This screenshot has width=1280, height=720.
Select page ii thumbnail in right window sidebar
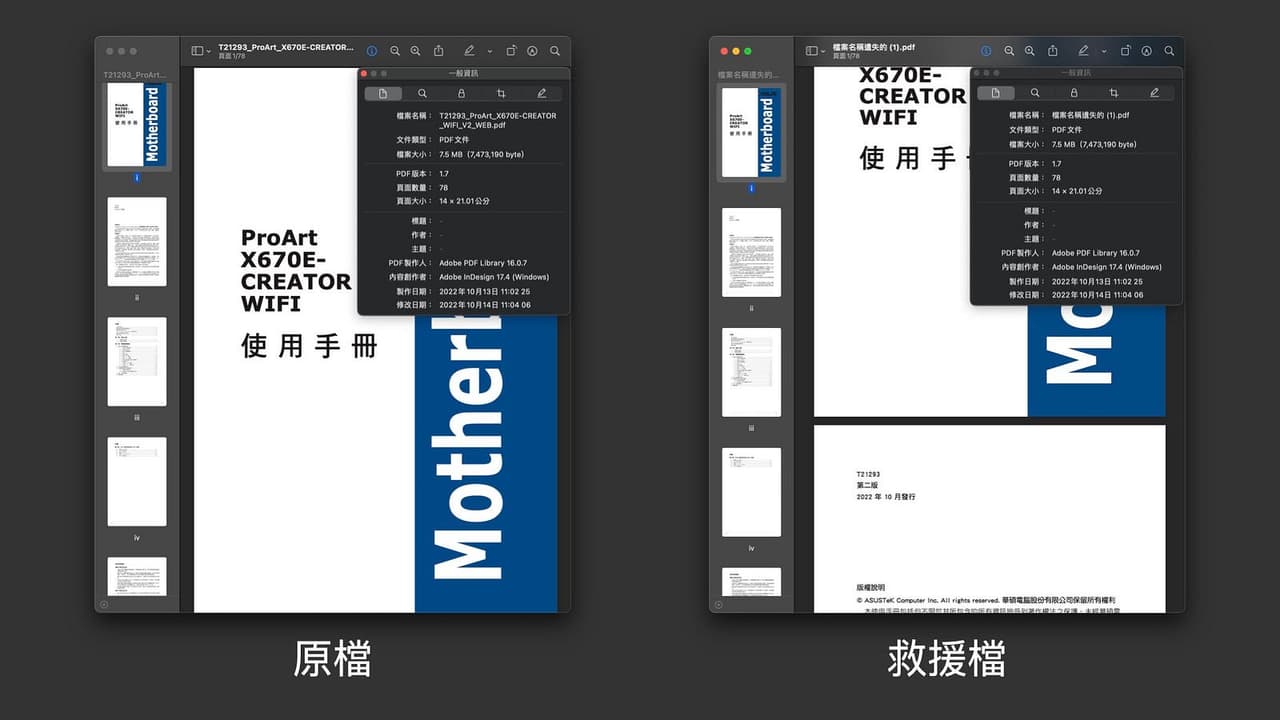[751, 252]
